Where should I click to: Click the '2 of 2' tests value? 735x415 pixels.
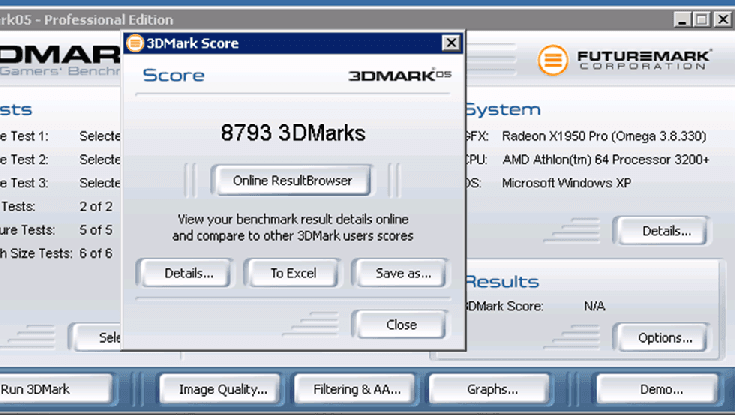tap(96, 206)
